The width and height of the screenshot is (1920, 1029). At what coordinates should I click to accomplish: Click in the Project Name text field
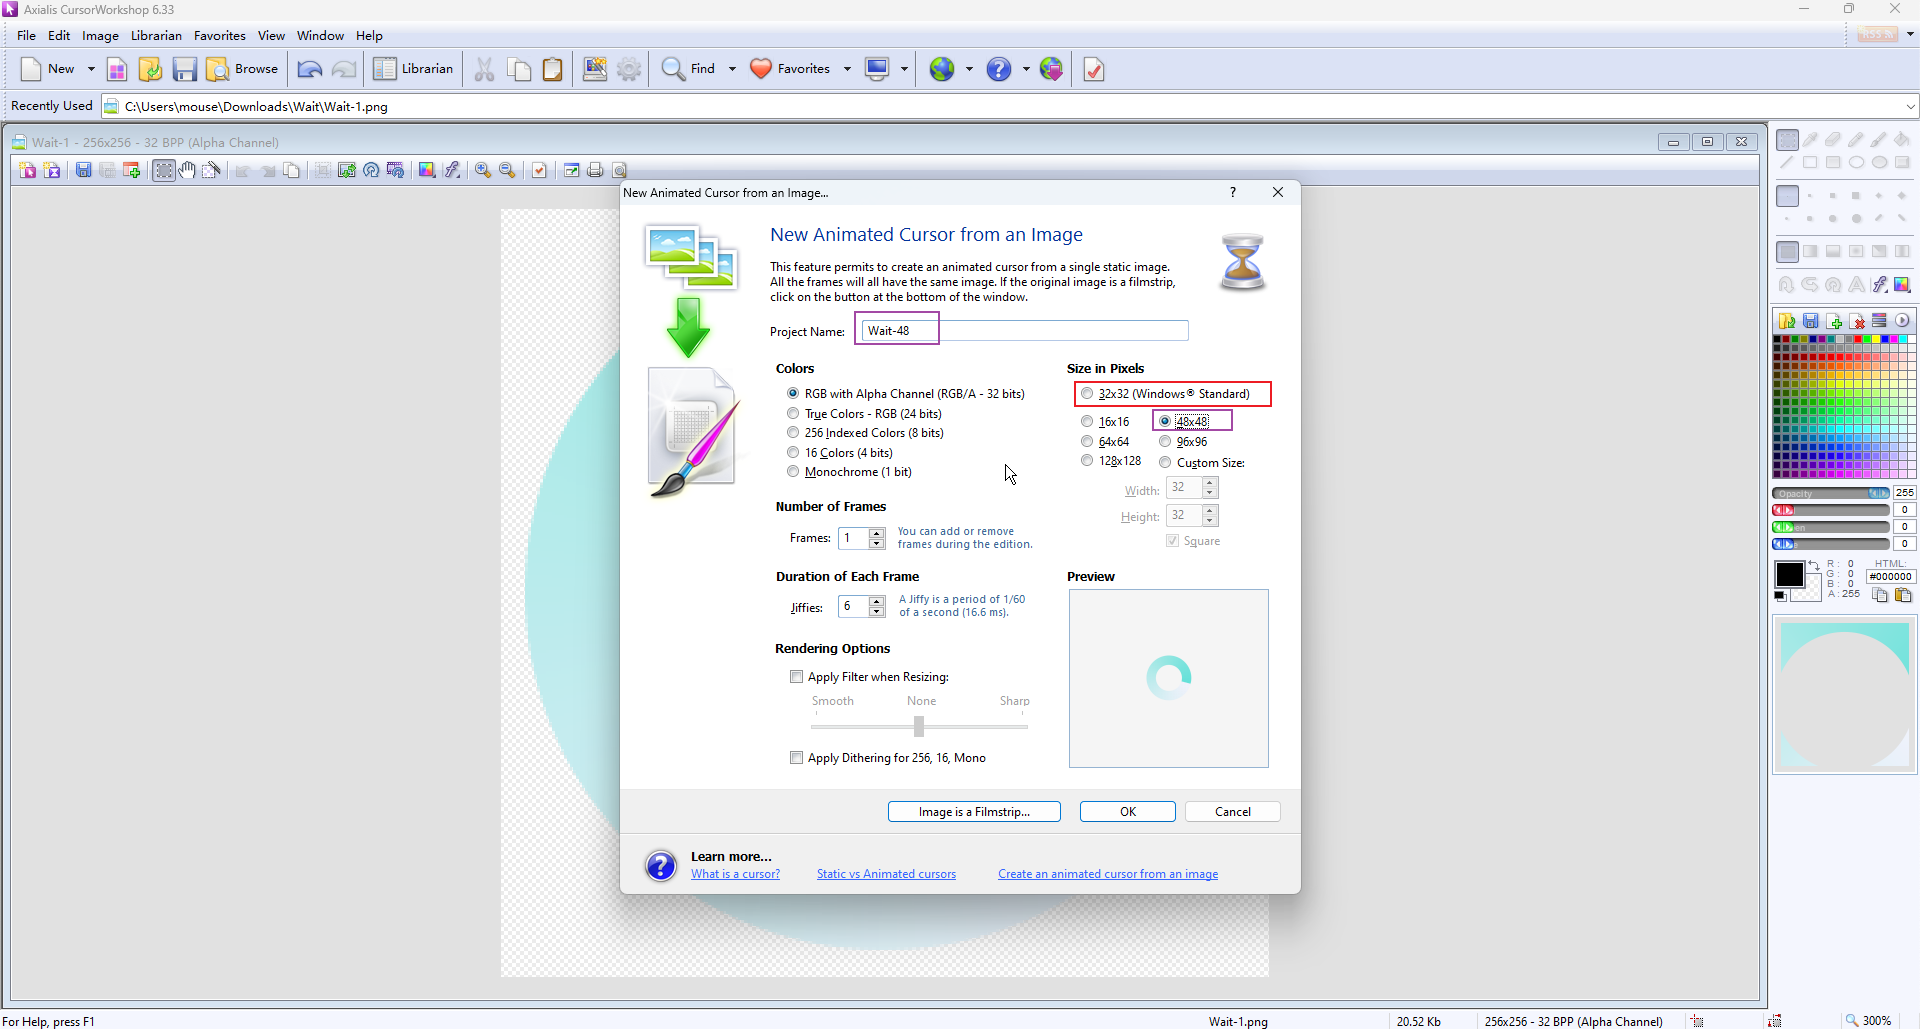click(x=1060, y=331)
